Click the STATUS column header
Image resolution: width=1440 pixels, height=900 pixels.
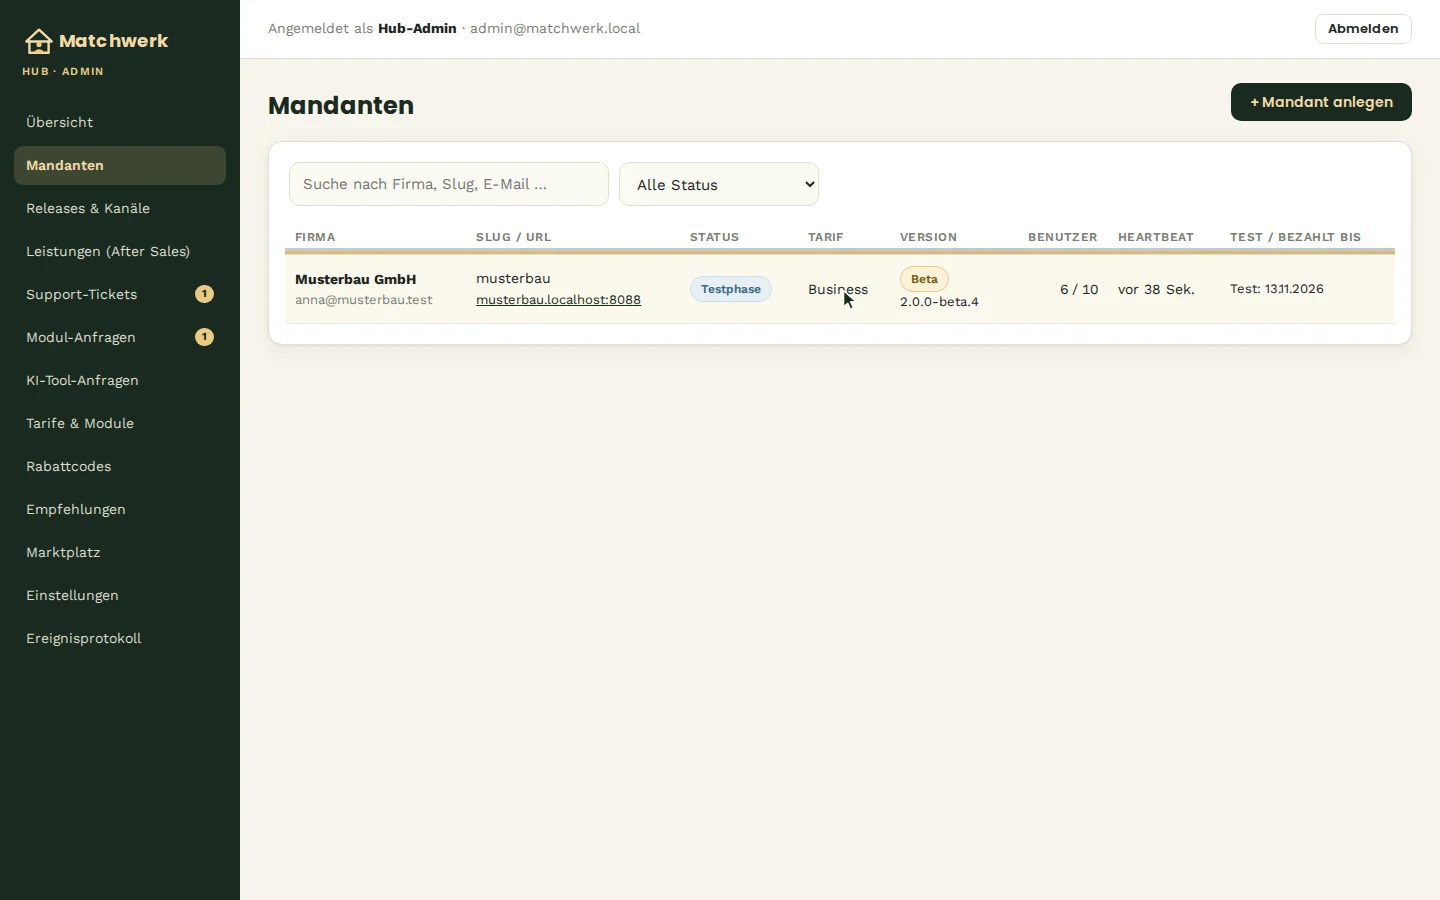coord(714,237)
